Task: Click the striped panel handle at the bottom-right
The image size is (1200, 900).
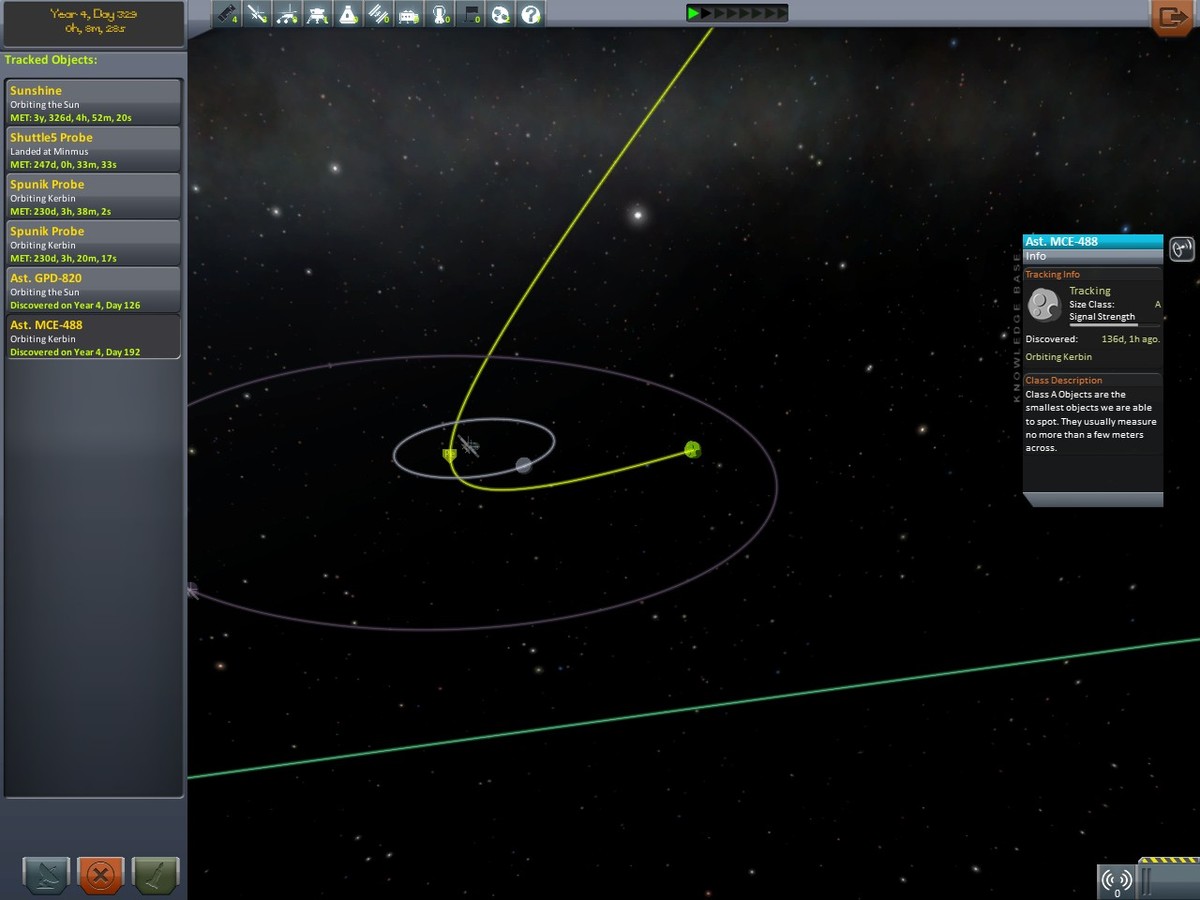Action: coord(1168,877)
